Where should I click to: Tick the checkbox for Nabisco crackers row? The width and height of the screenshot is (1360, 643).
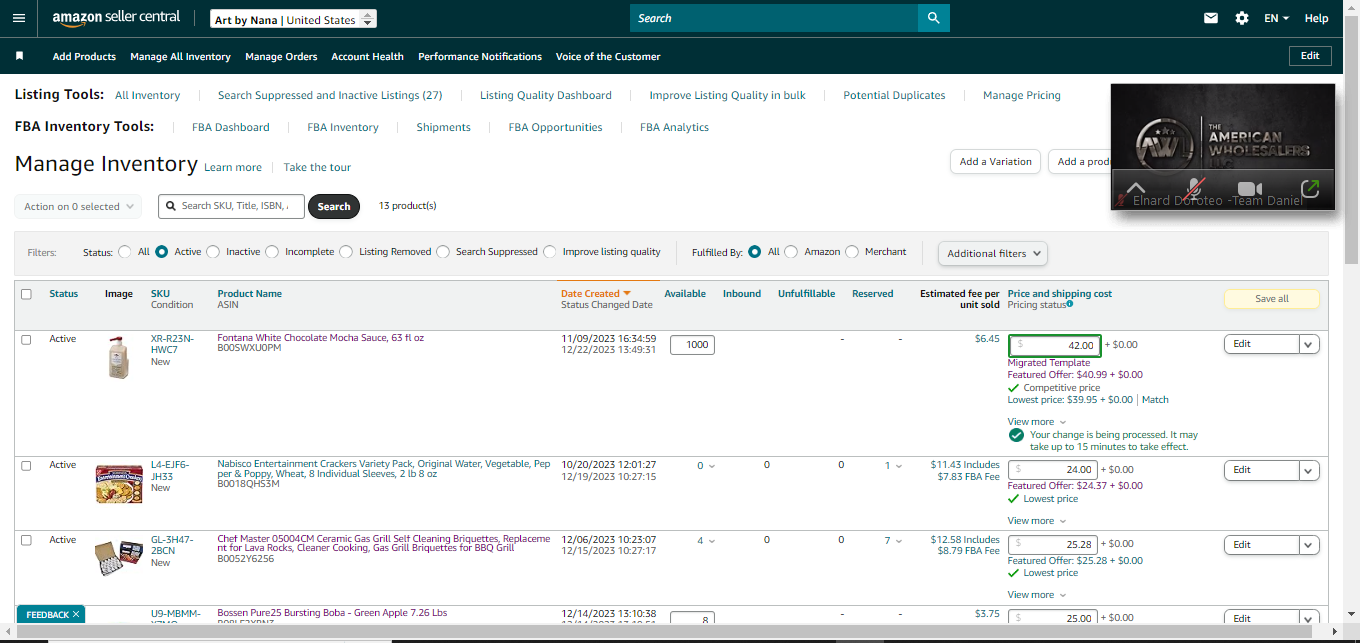tap(26, 465)
